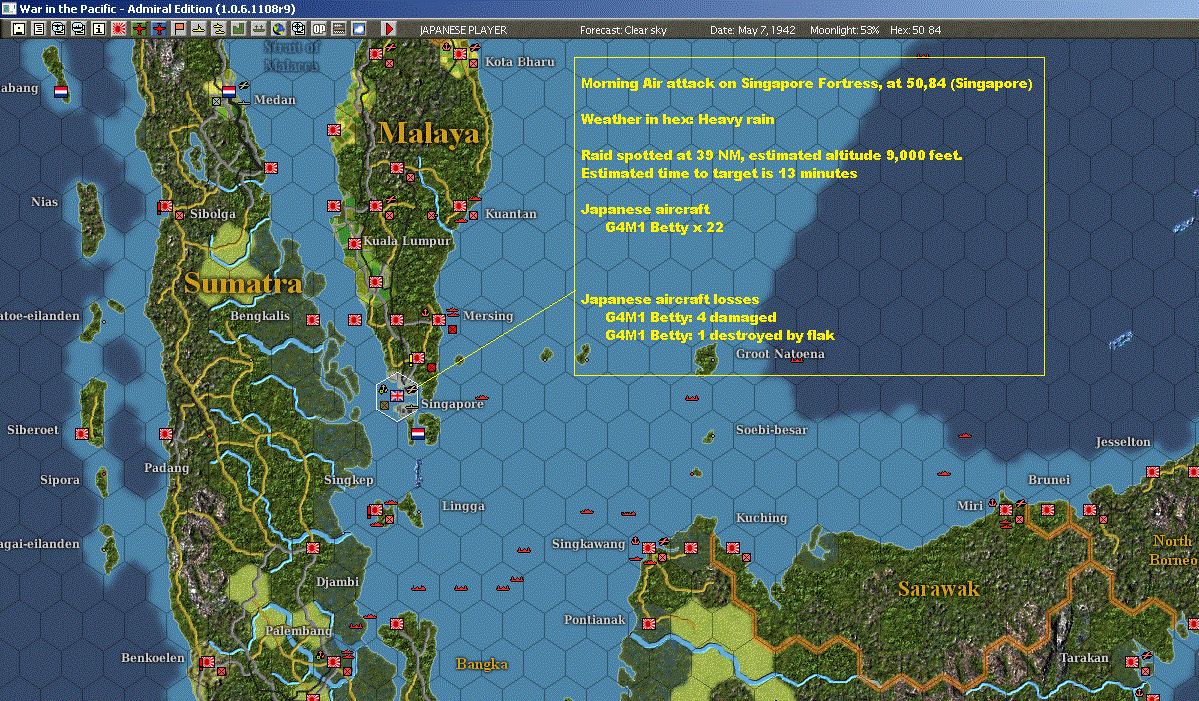The image size is (1199, 701).
Task: Select Japanese base marker at Siberoet
Action: (x=82, y=433)
